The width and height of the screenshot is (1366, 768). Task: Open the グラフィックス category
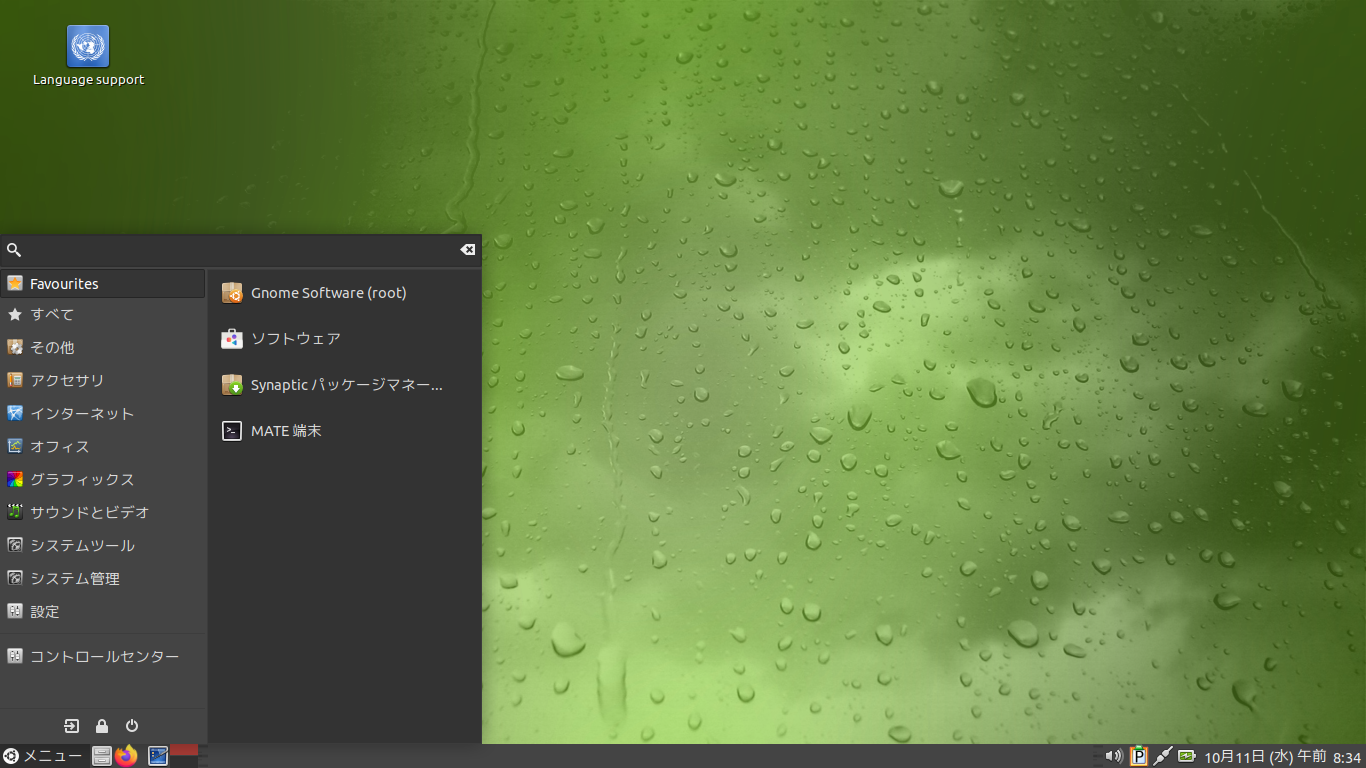click(103, 480)
